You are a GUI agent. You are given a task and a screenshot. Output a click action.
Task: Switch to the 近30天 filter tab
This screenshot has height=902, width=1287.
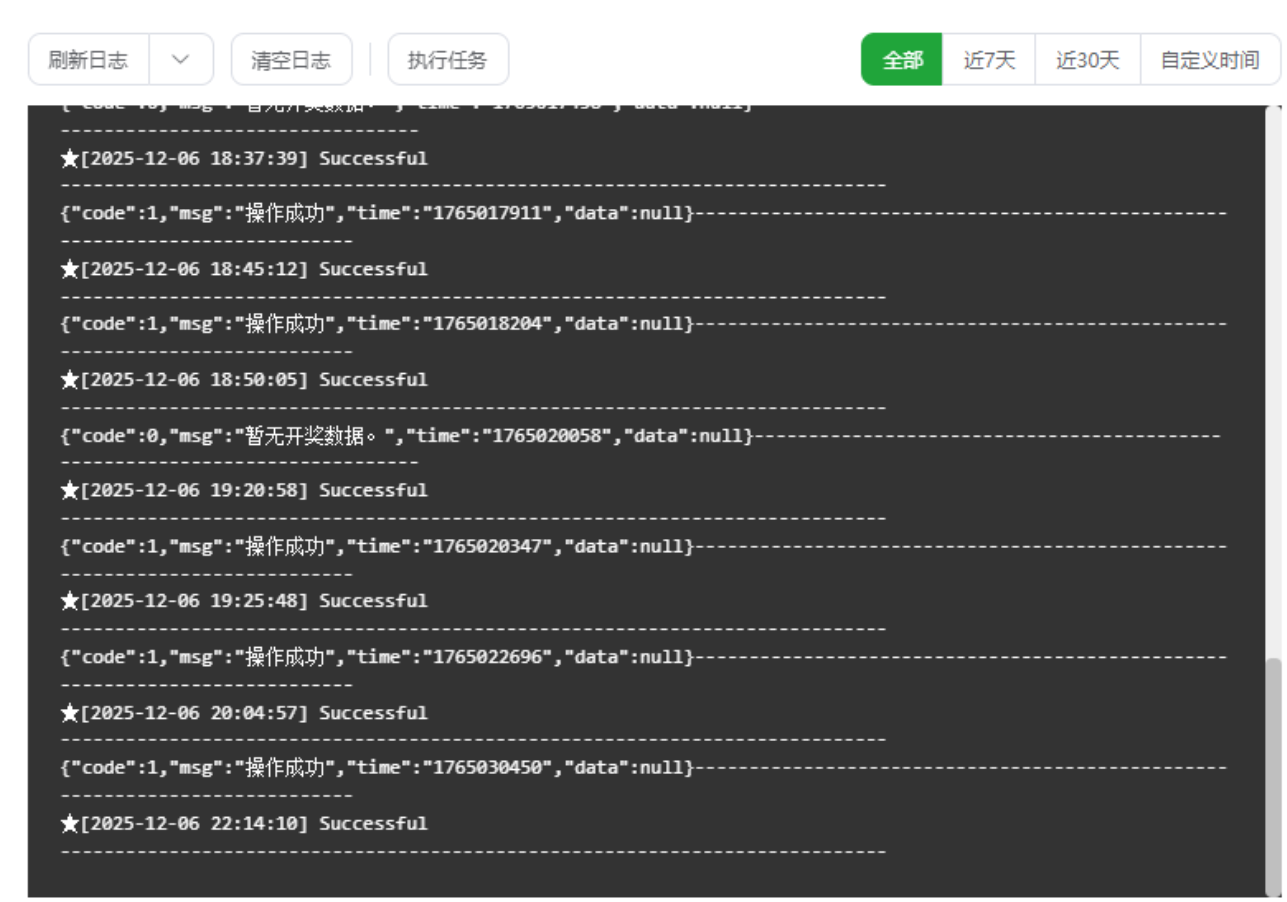[x=1087, y=60]
